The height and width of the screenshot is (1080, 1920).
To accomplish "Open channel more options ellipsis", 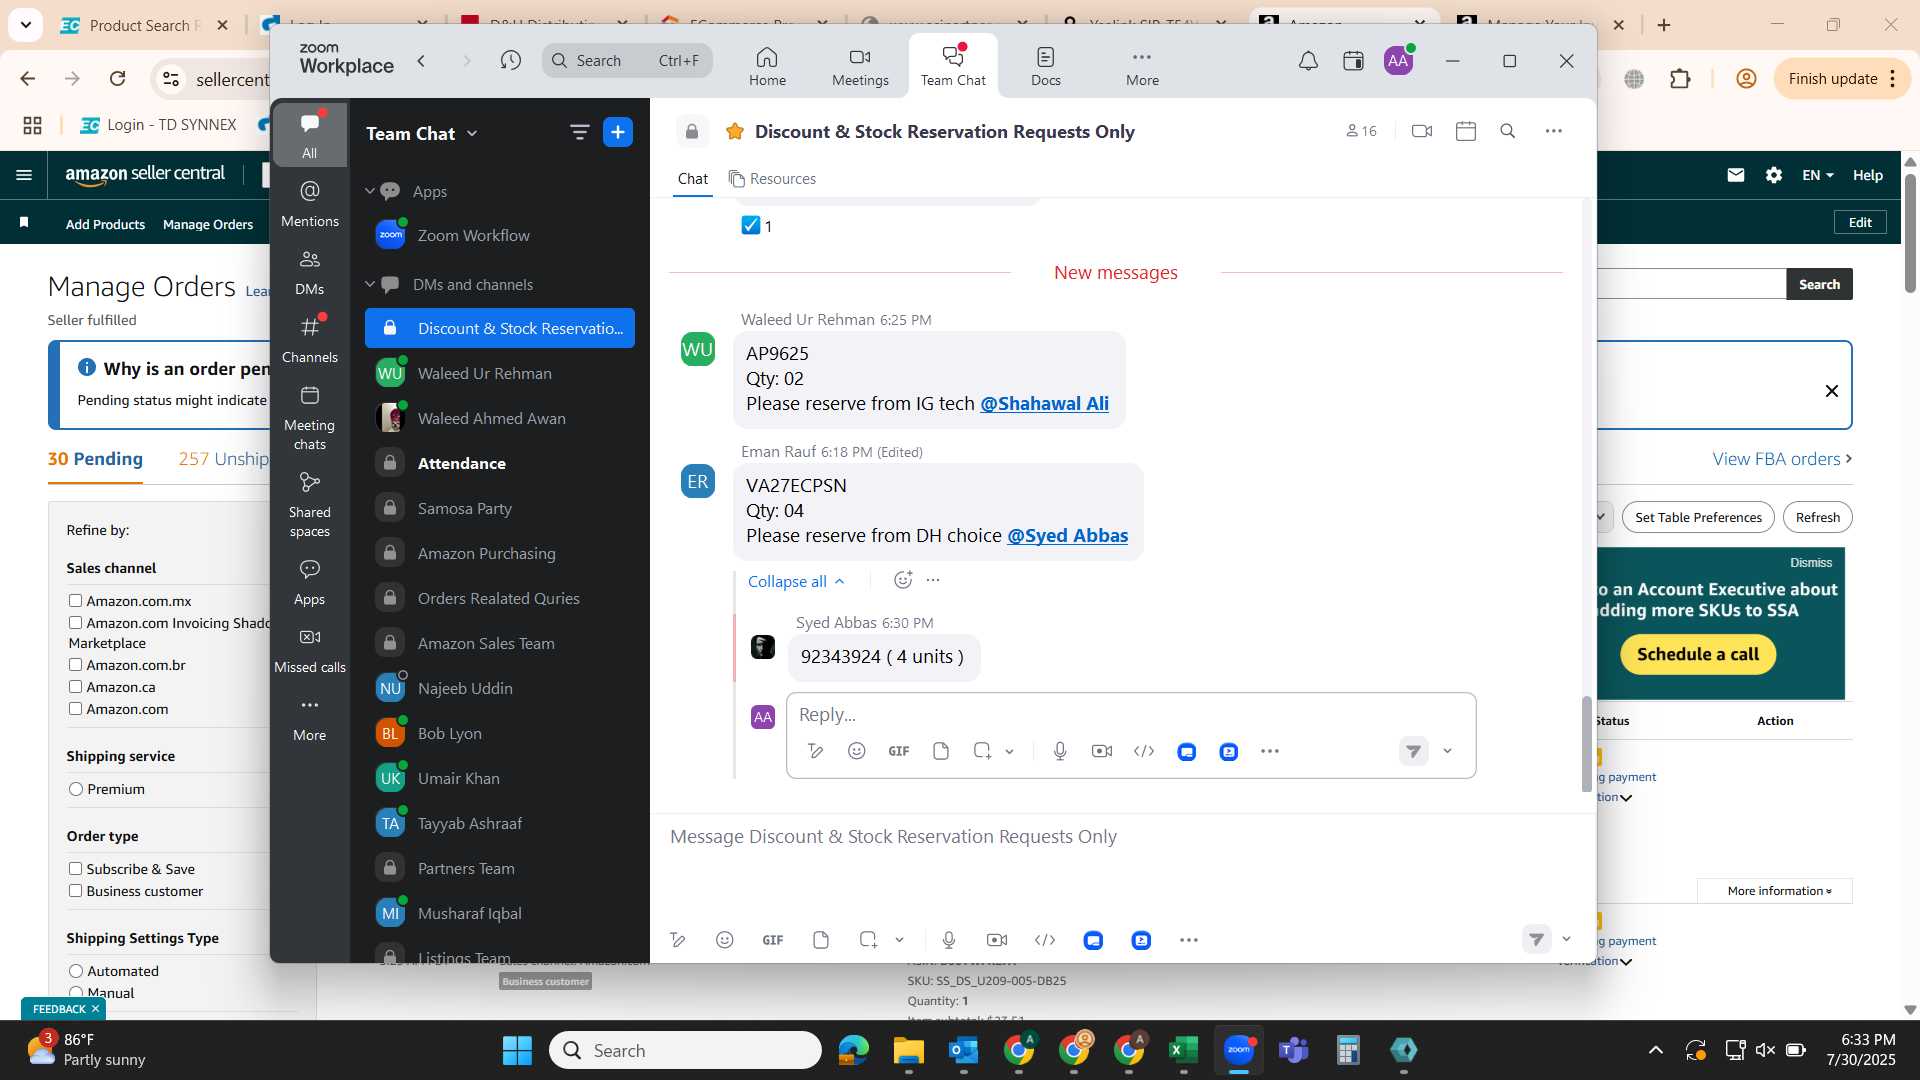I will tap(1553, 131).
